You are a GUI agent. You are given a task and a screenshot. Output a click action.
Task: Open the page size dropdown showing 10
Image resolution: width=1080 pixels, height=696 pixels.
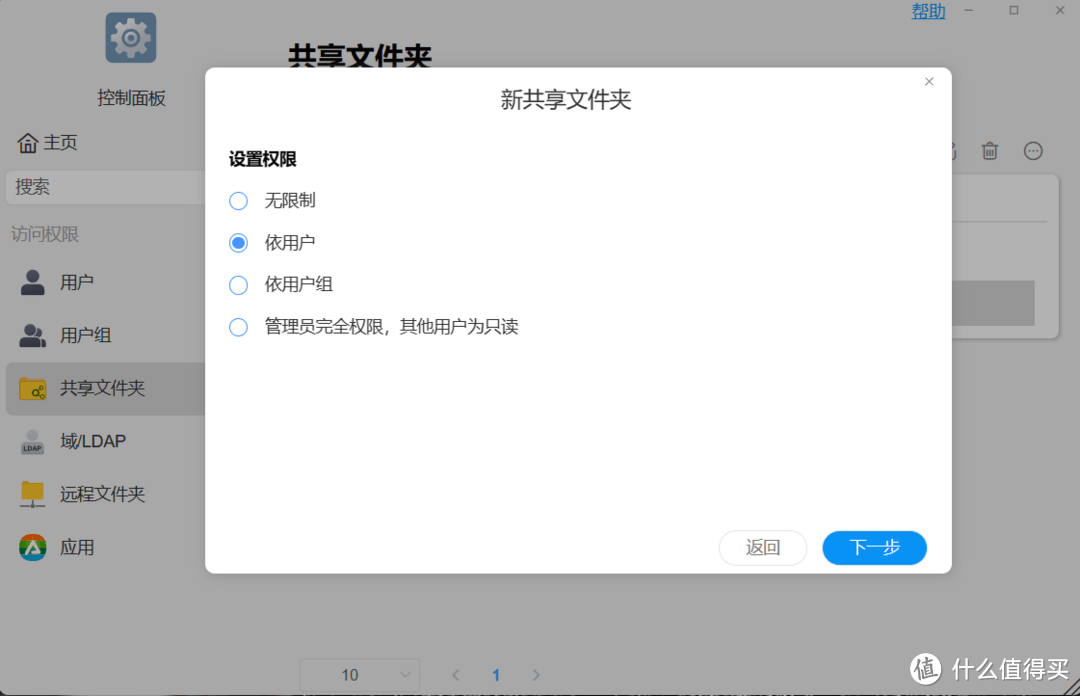360,675
